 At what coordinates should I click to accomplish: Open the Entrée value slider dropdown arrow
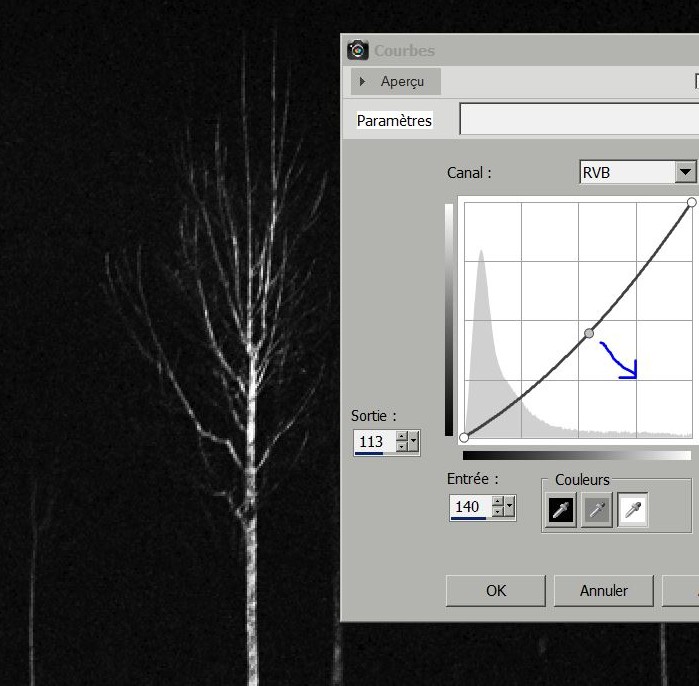pos(510,507)
